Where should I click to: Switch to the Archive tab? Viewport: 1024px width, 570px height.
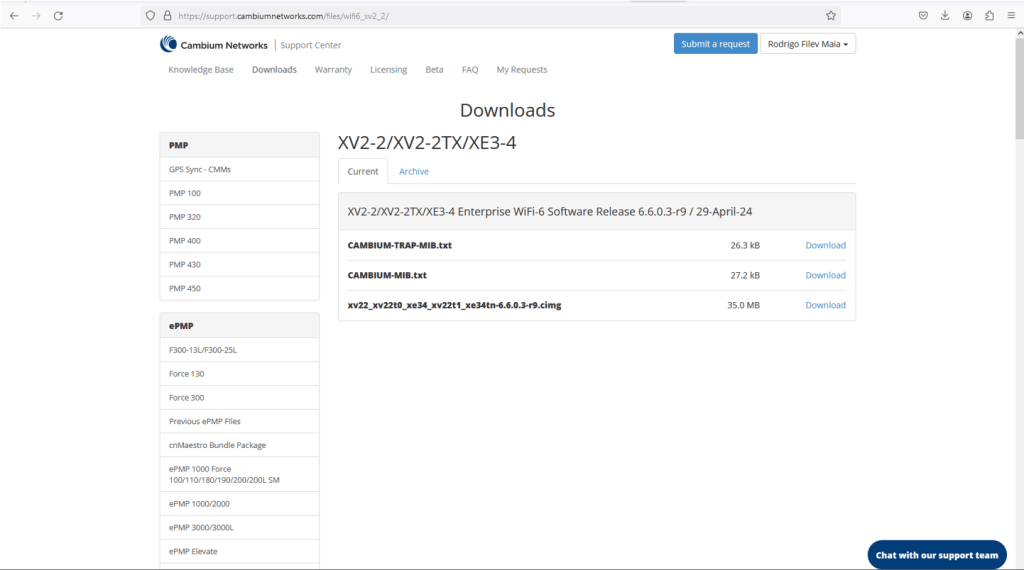pos(413,172)
